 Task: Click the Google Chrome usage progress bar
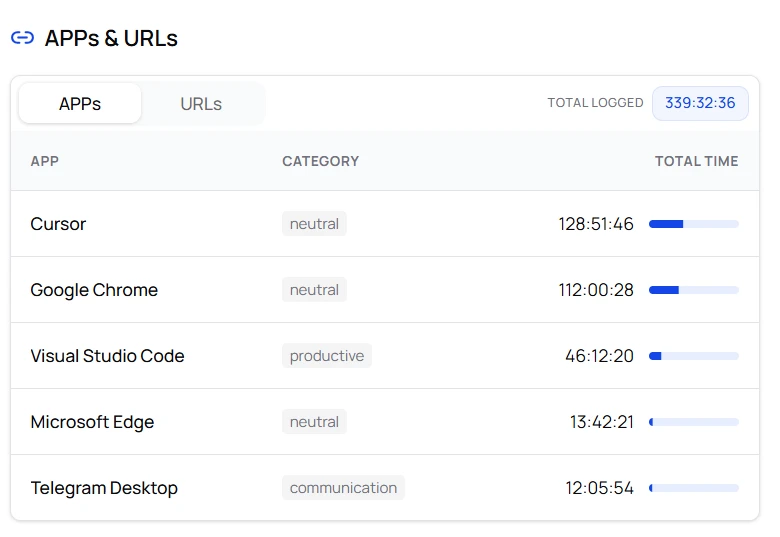694,290
